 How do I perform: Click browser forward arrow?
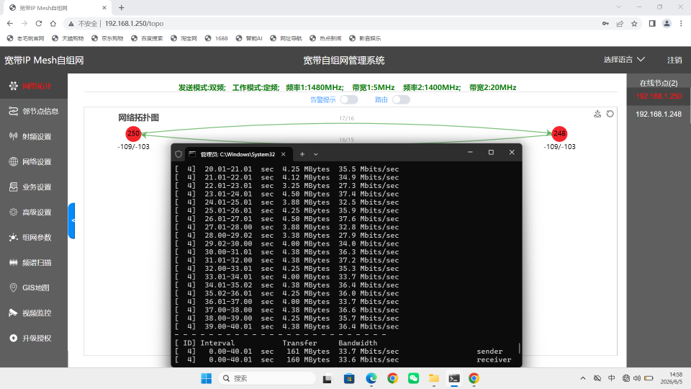tap(24, 23)
